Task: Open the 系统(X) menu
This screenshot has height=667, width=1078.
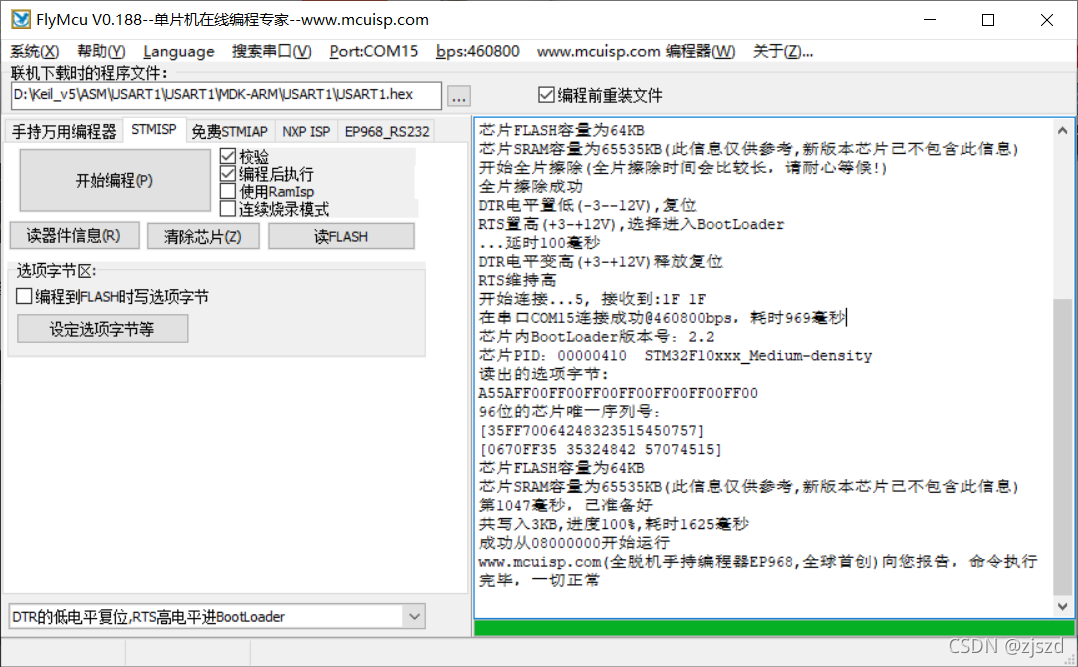Action: pos(35,52)
